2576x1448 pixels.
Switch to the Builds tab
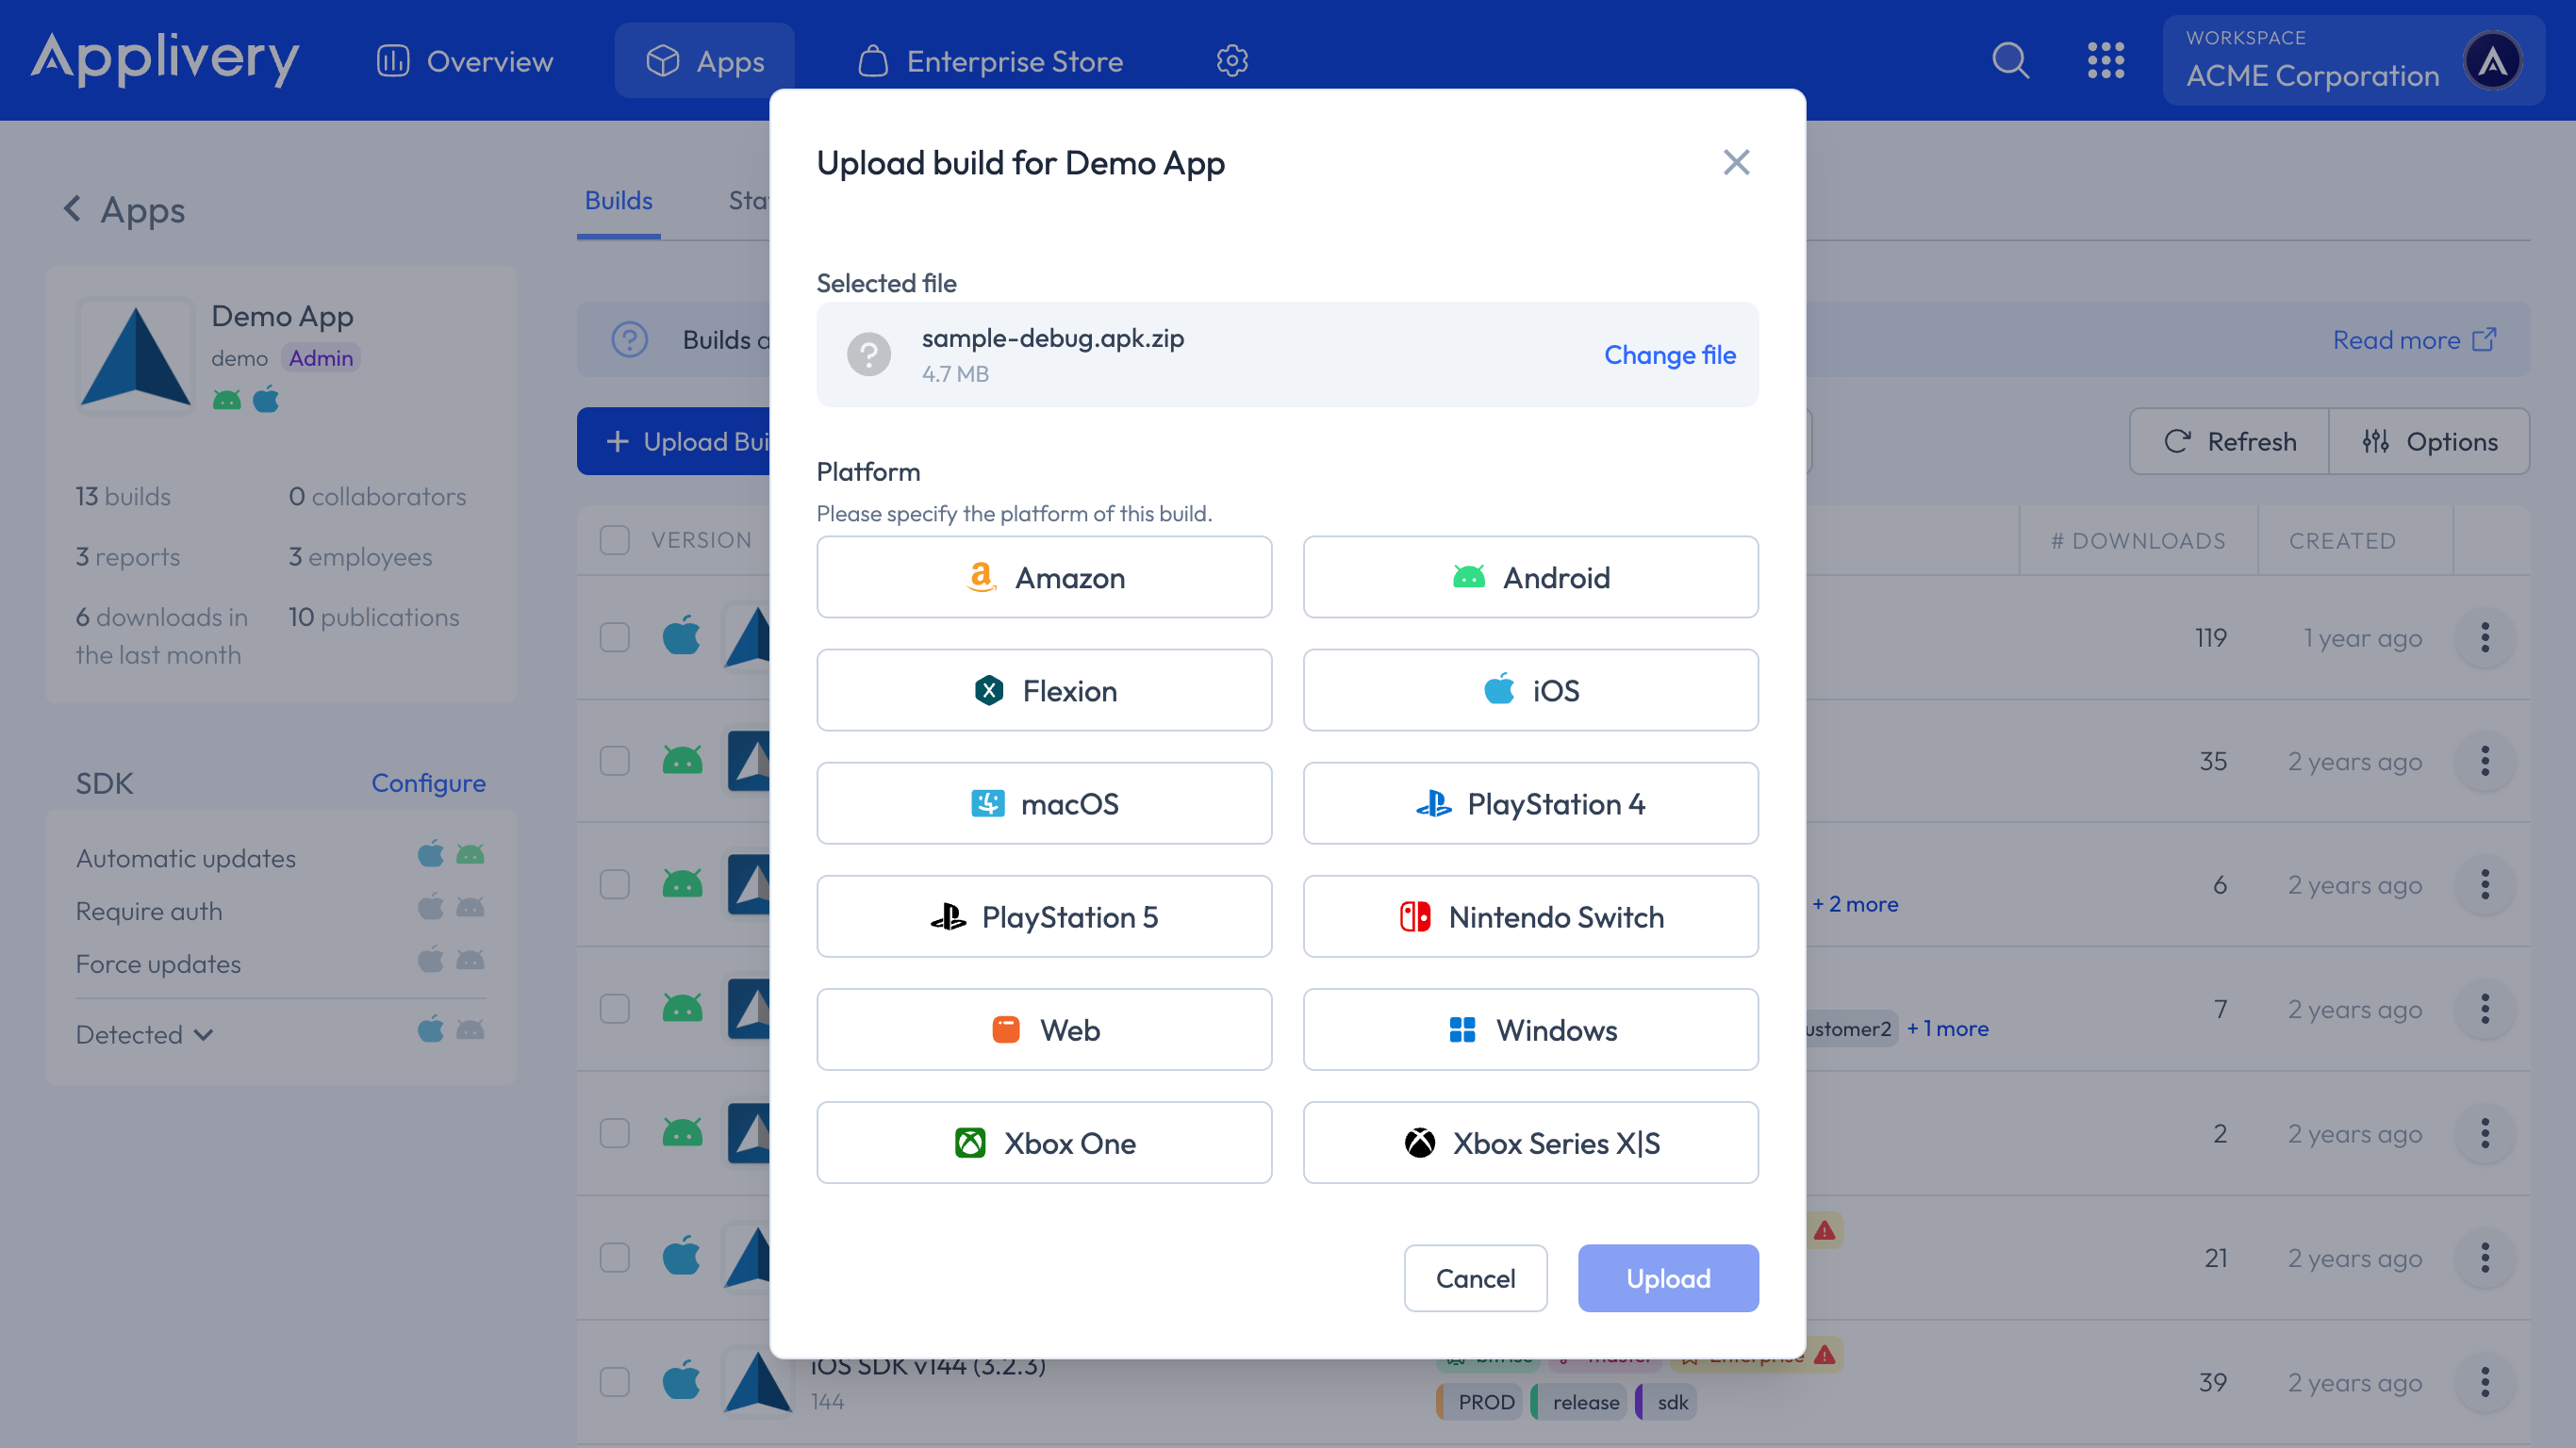pos(618,201)
